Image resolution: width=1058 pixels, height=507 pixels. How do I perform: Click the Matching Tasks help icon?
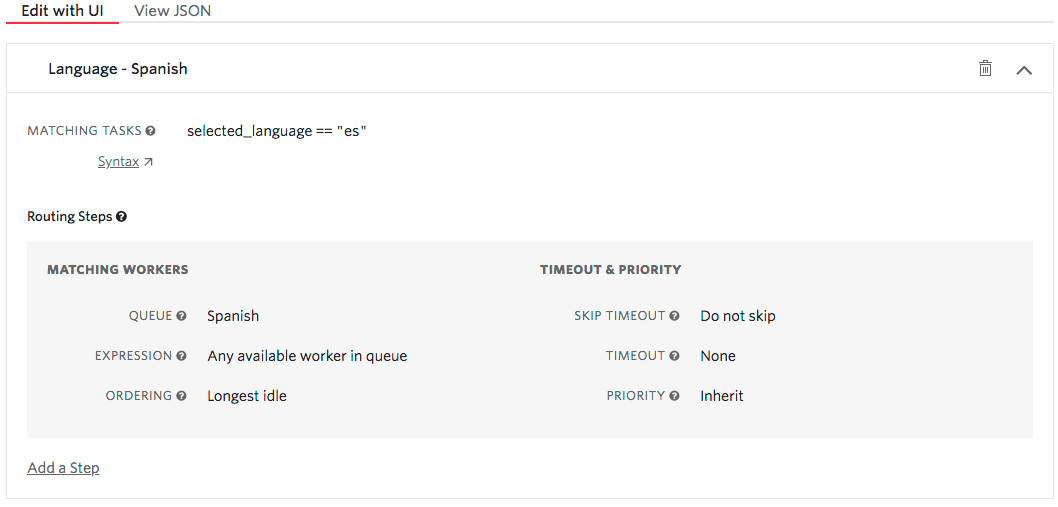(151, 131)
